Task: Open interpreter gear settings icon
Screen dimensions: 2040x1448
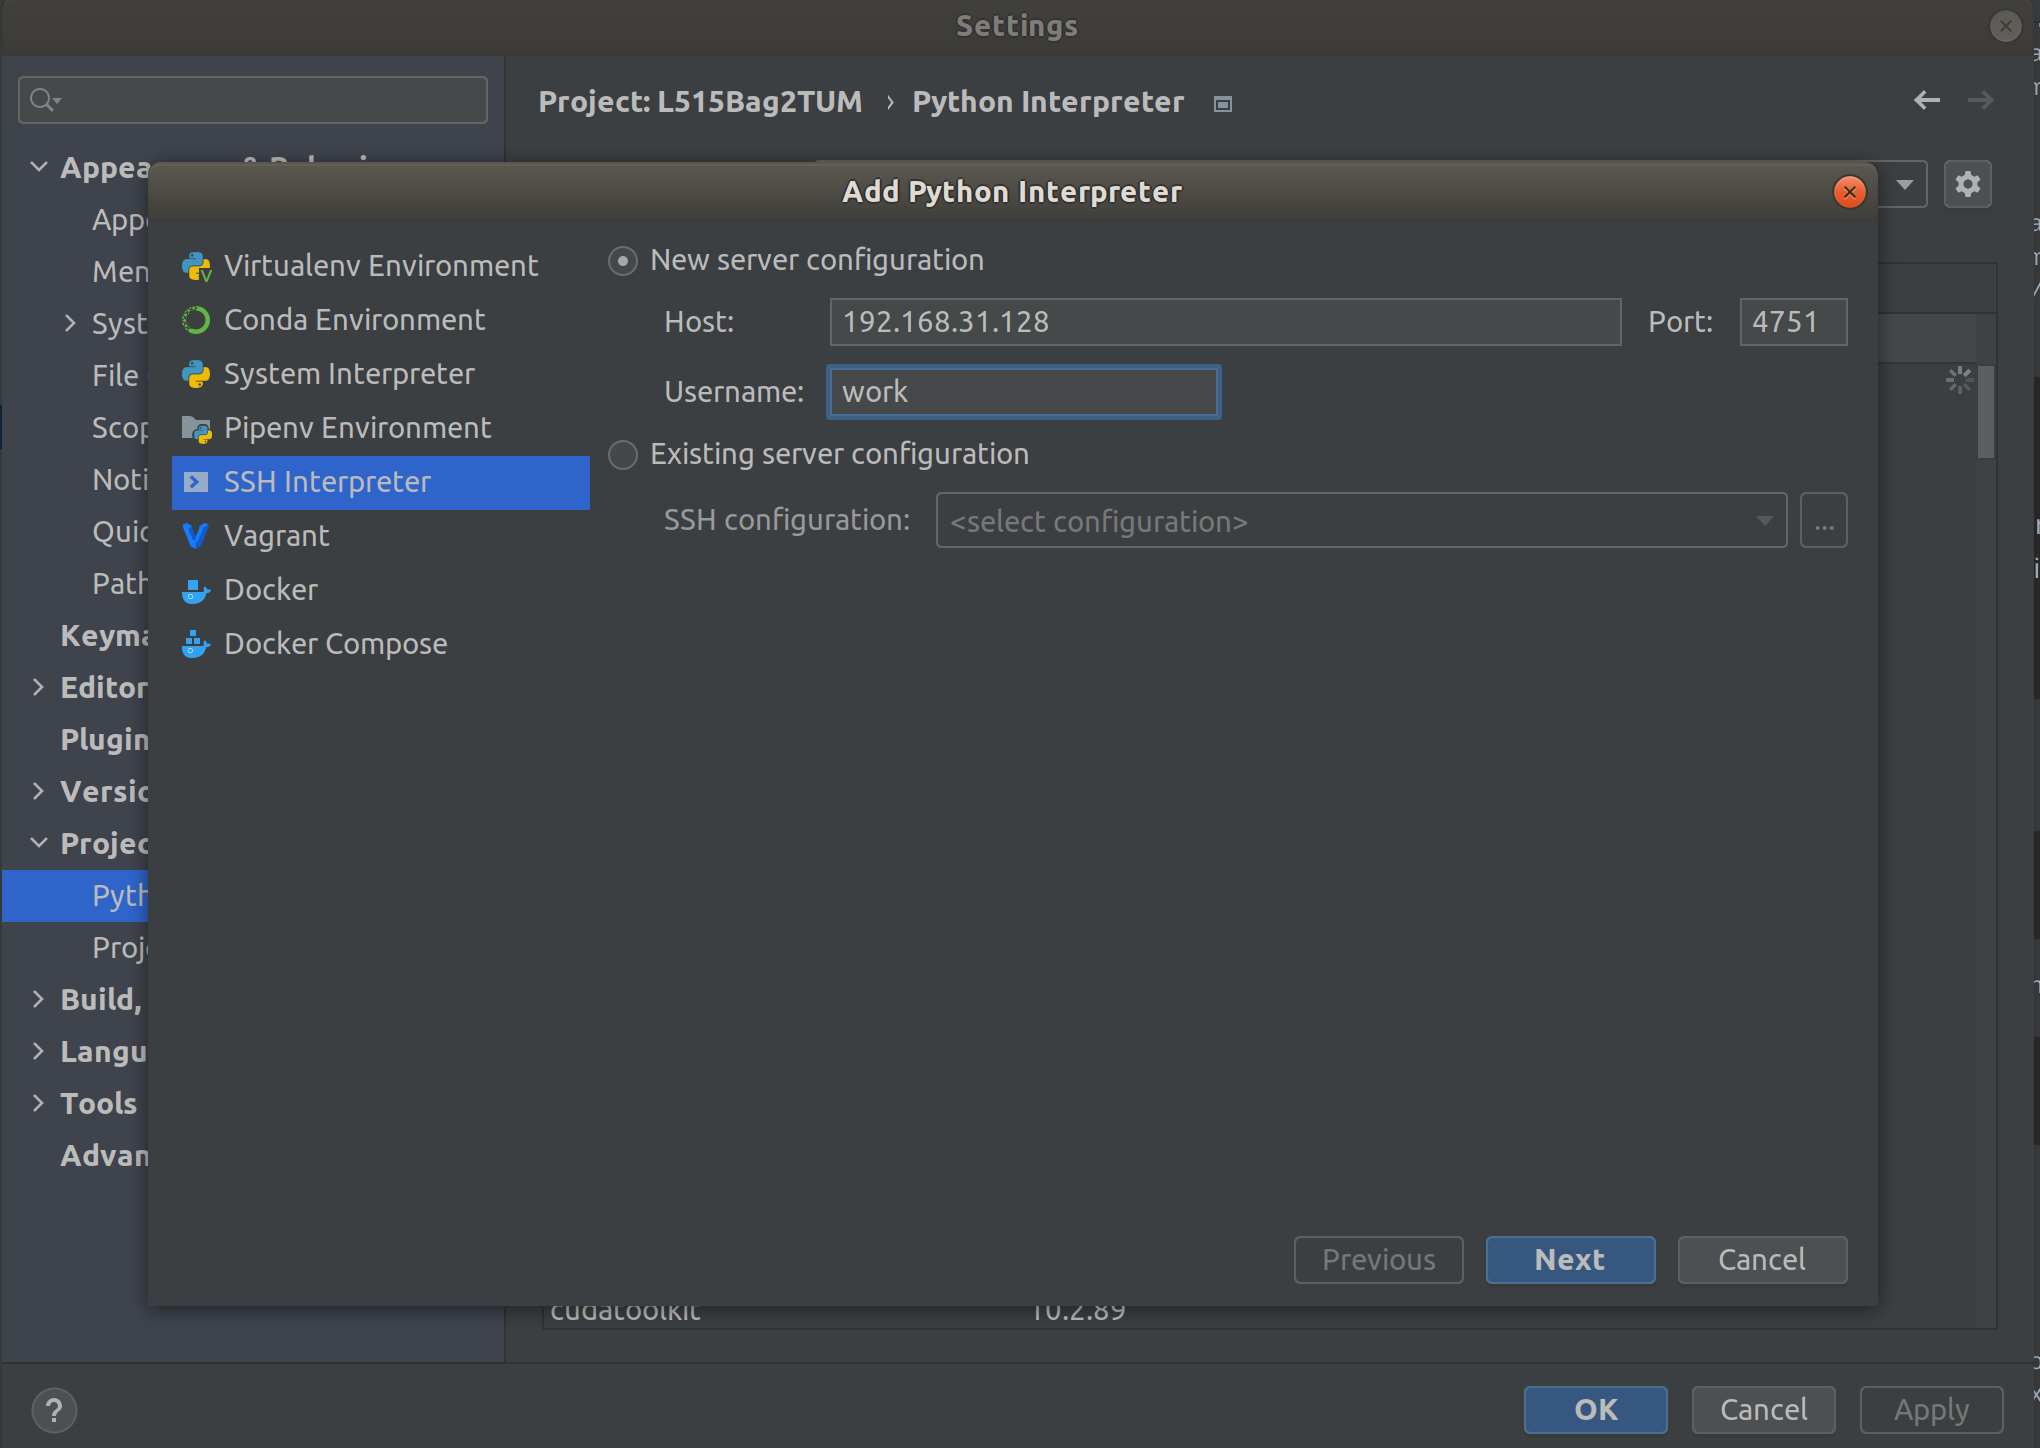Action: tap(1967, 185)
